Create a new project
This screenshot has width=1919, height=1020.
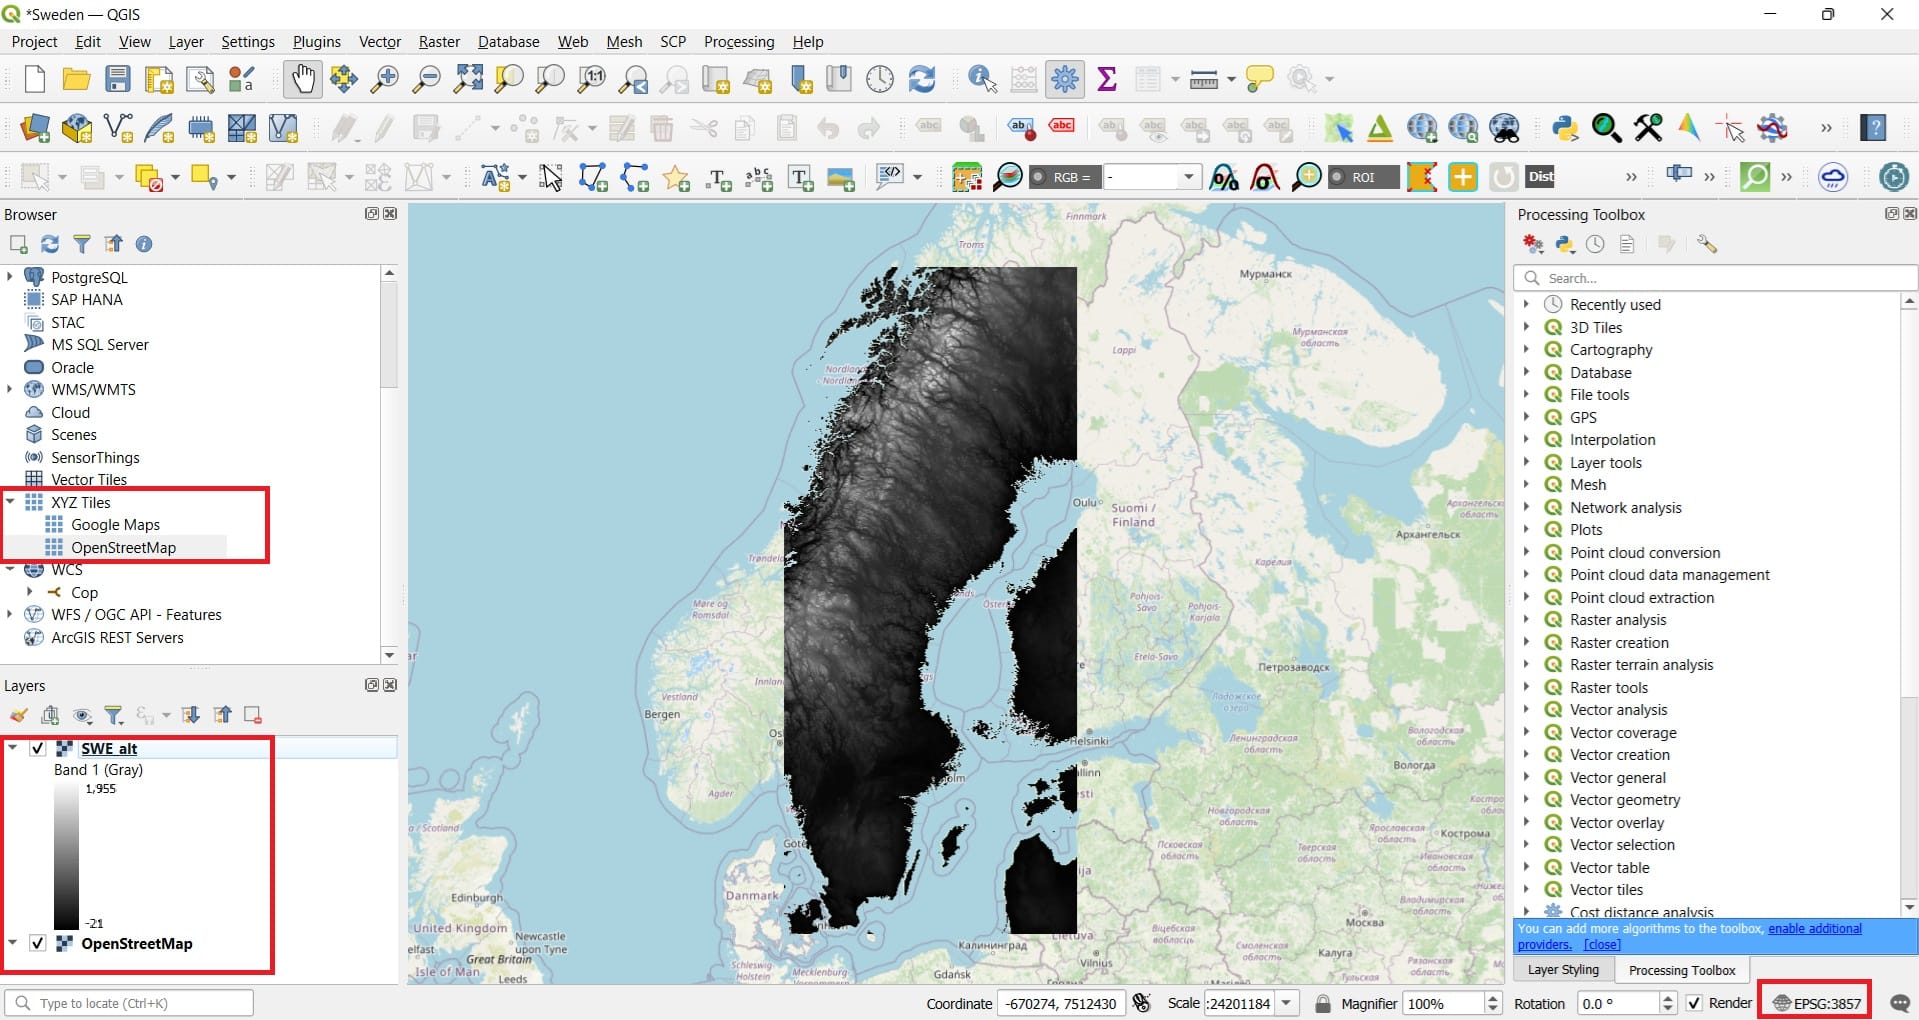point(35,79)
